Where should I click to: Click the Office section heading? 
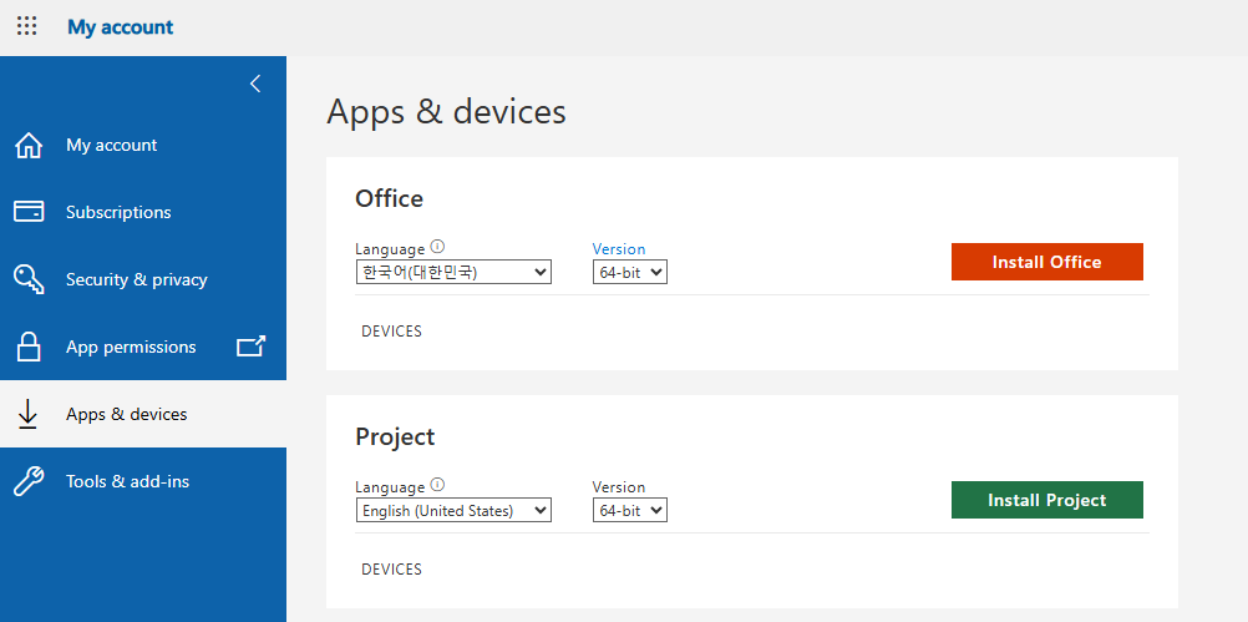click(x=389, y=198)
